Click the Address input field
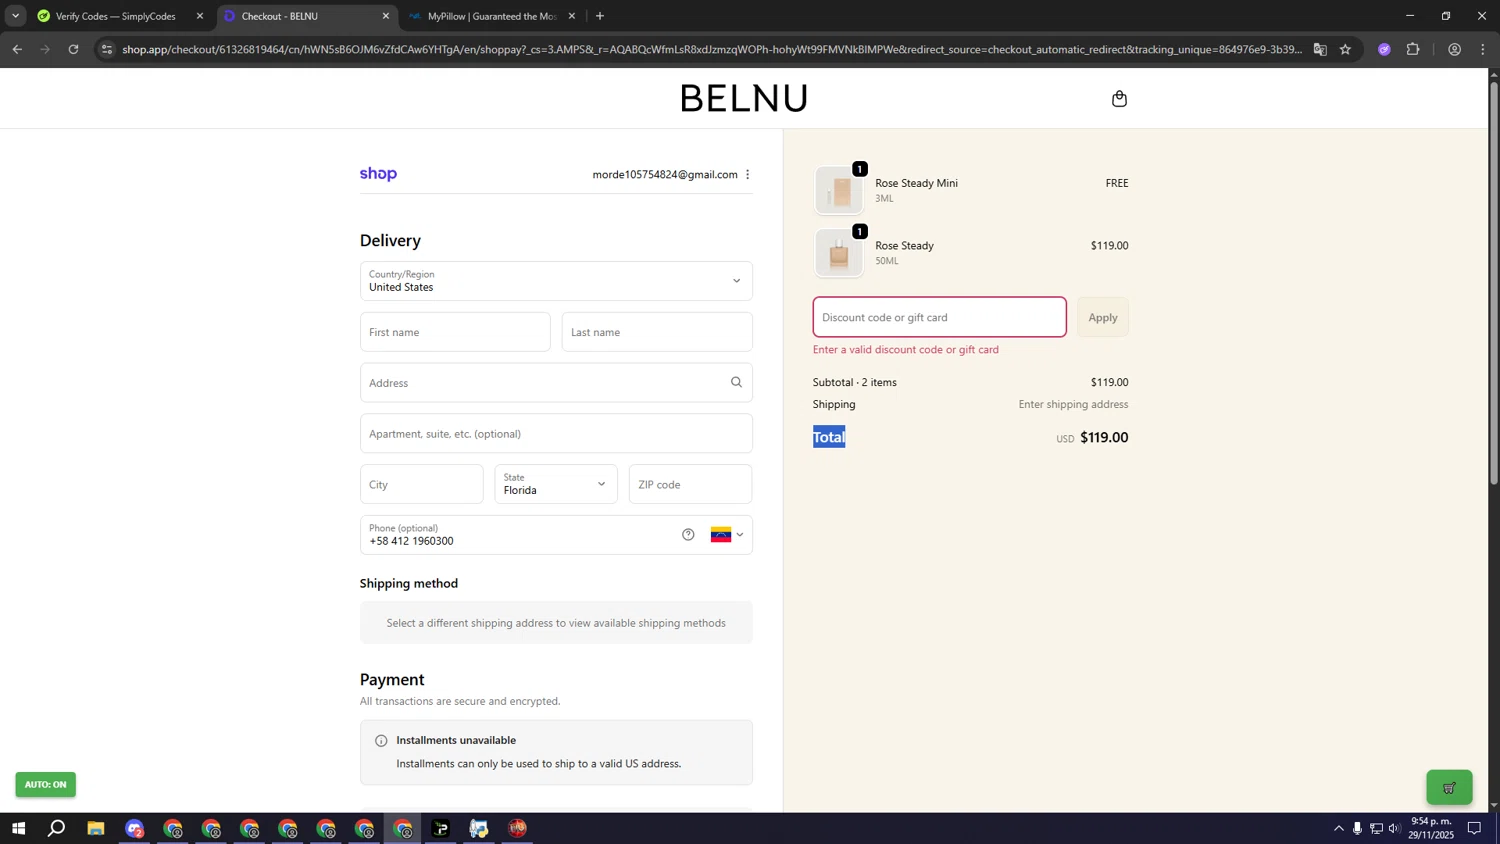Viewport: 1500px width, 844px height. coord(556,383)
